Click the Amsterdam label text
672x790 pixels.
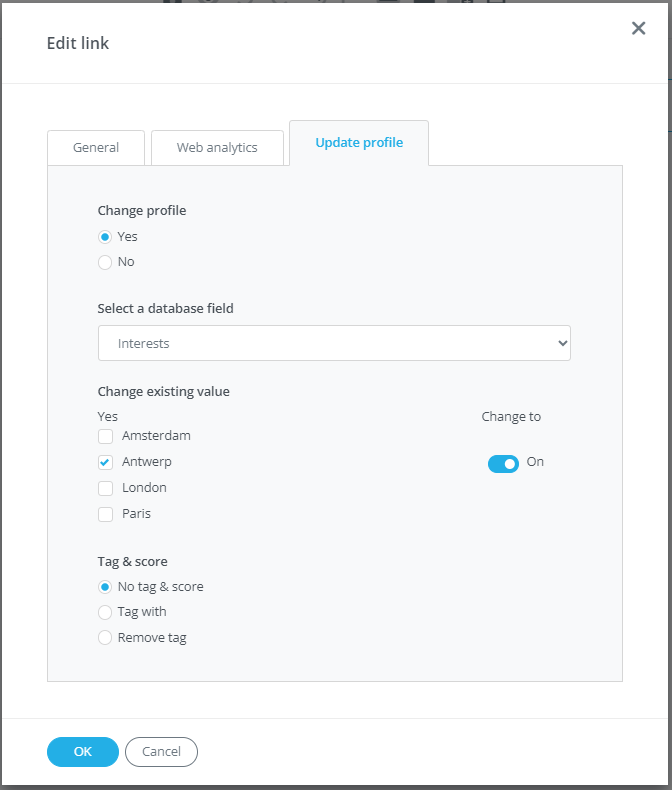(x=156, y=436)
